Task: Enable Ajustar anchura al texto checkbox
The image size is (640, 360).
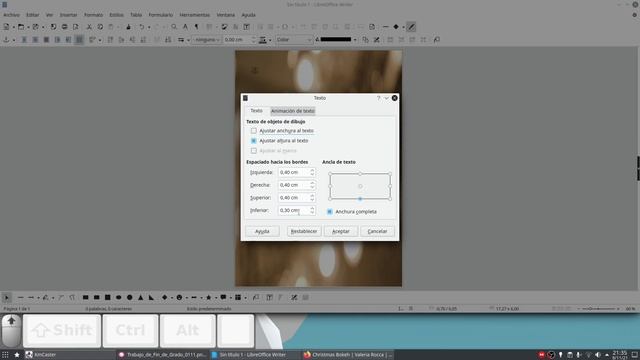Action: click(x=253, y=131)
